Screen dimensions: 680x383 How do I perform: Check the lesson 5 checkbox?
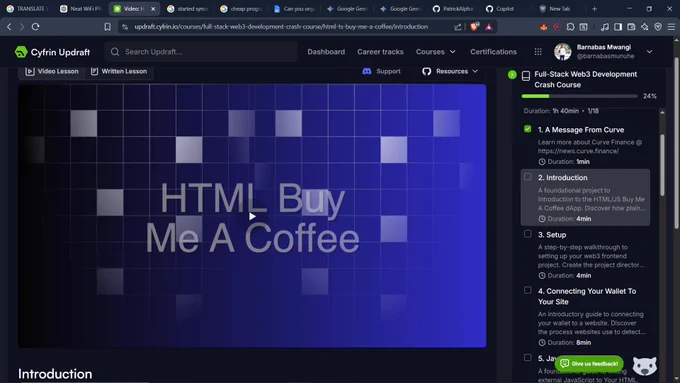[x=527, y=357]
